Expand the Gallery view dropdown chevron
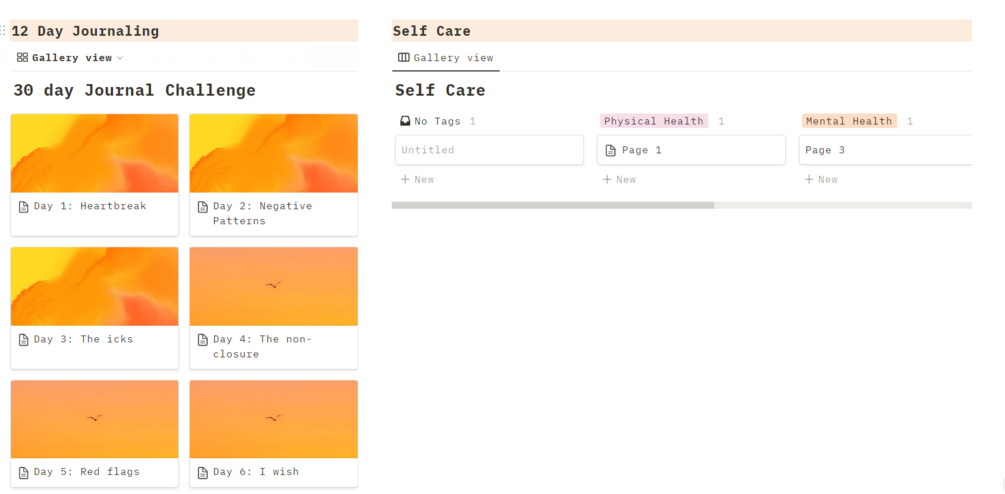The height and width of the screenshot is (494, 1005). point(120,58)
